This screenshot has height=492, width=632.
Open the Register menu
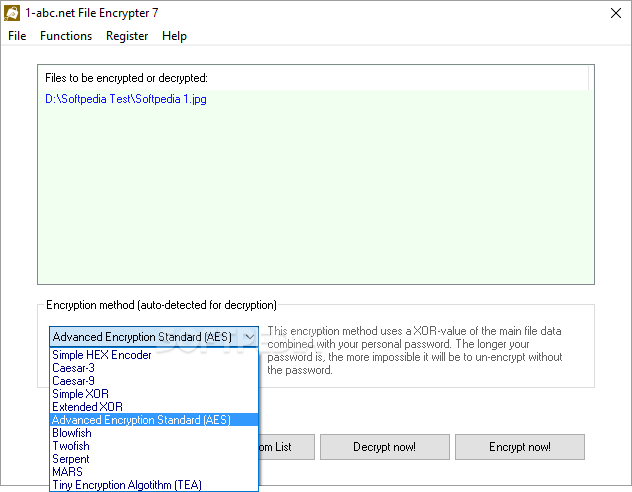(127, 36)
